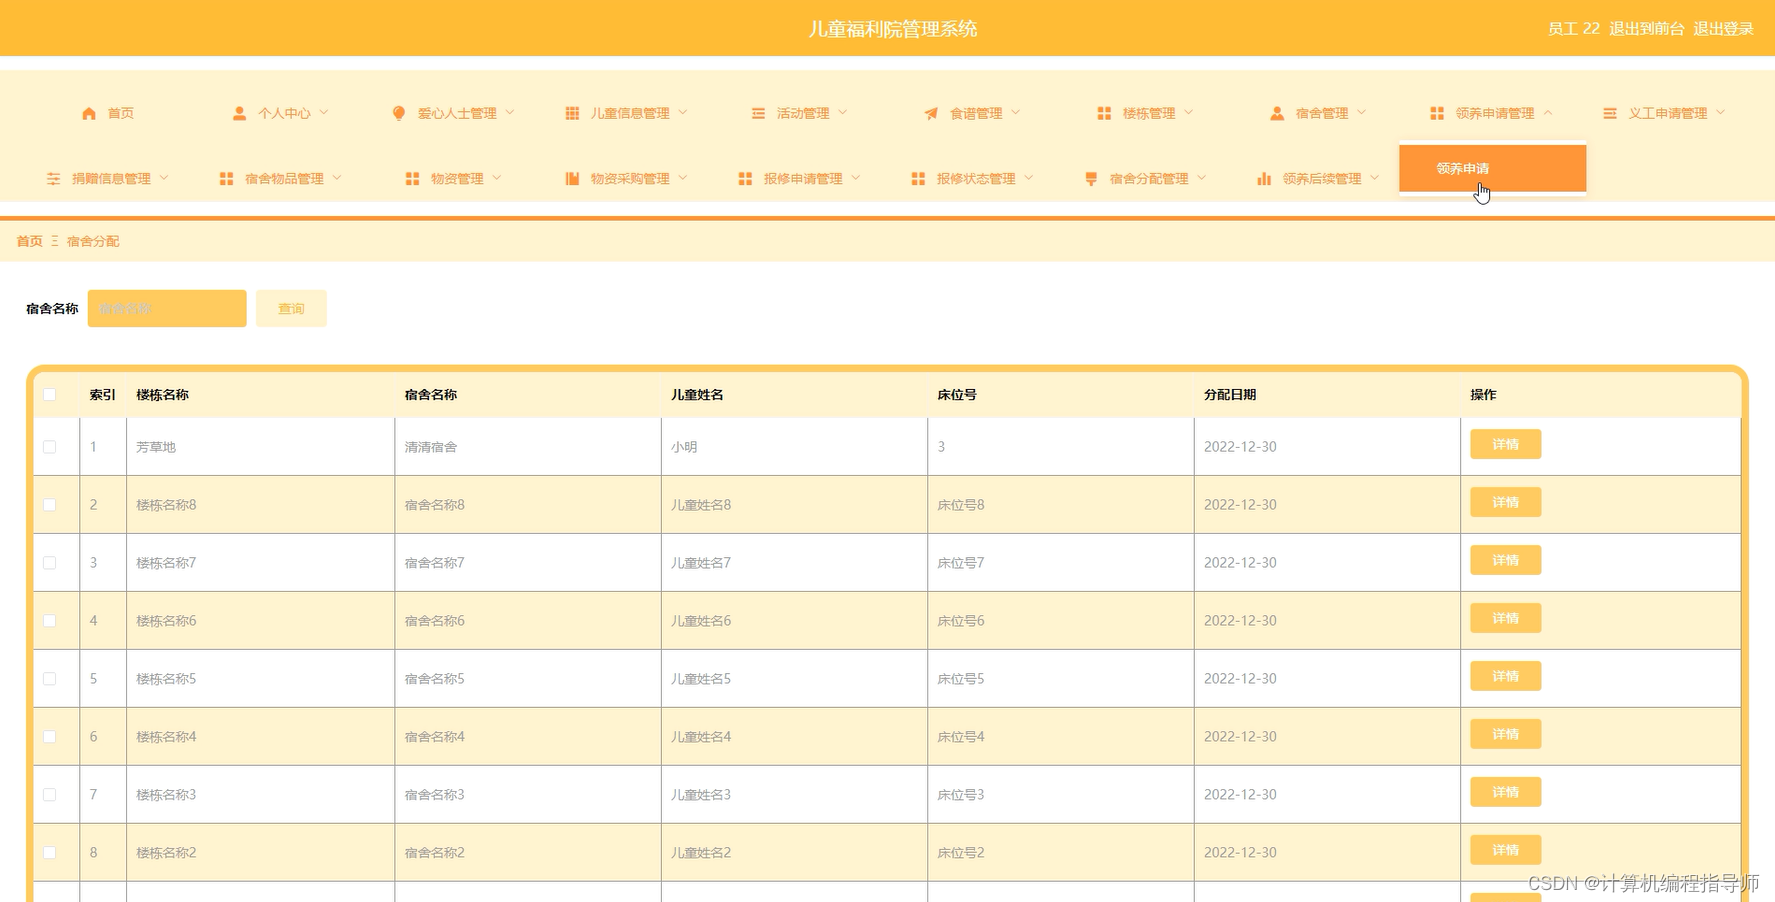Click the bulb icon for 爱心人士管理

point(399,113)
